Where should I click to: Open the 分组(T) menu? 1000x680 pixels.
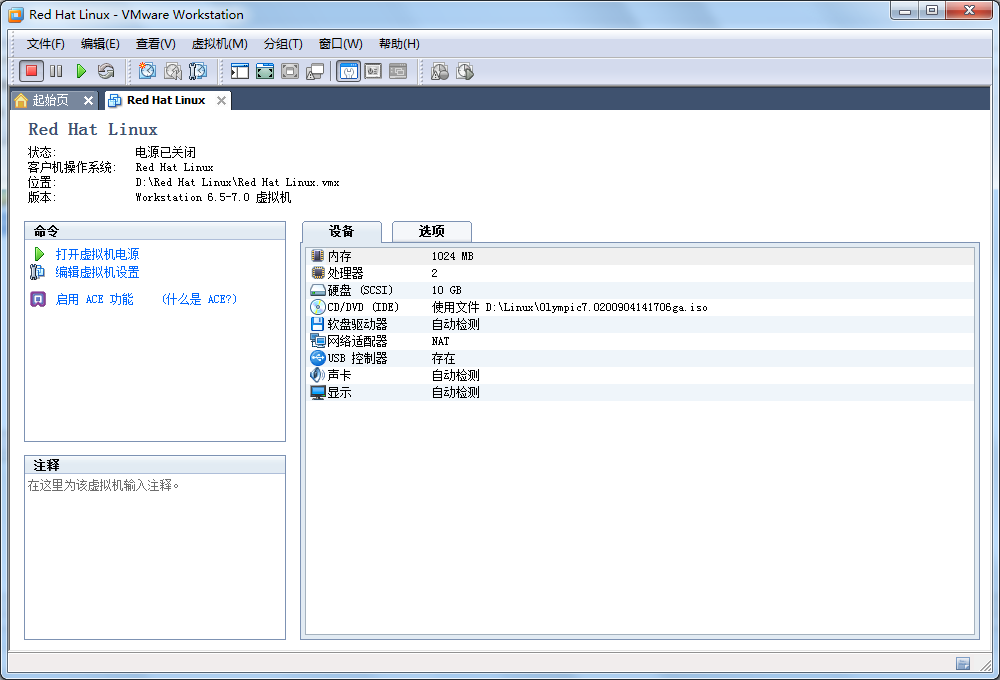click(283, 43)
